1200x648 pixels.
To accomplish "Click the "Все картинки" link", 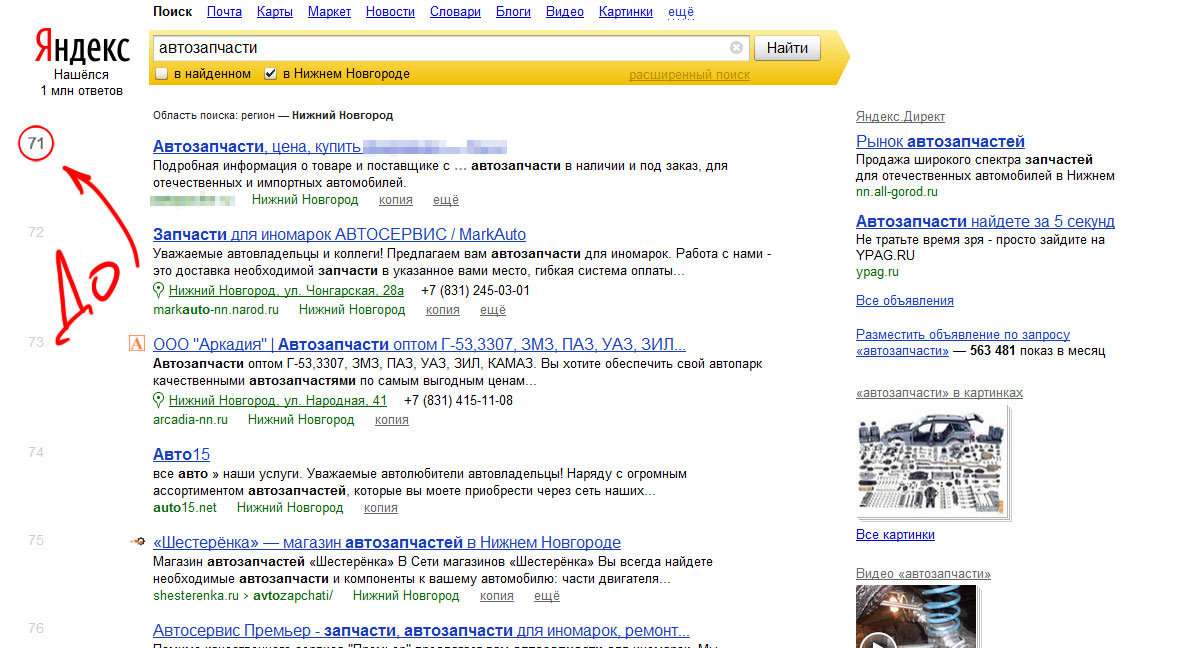I will tap(895, 535).
